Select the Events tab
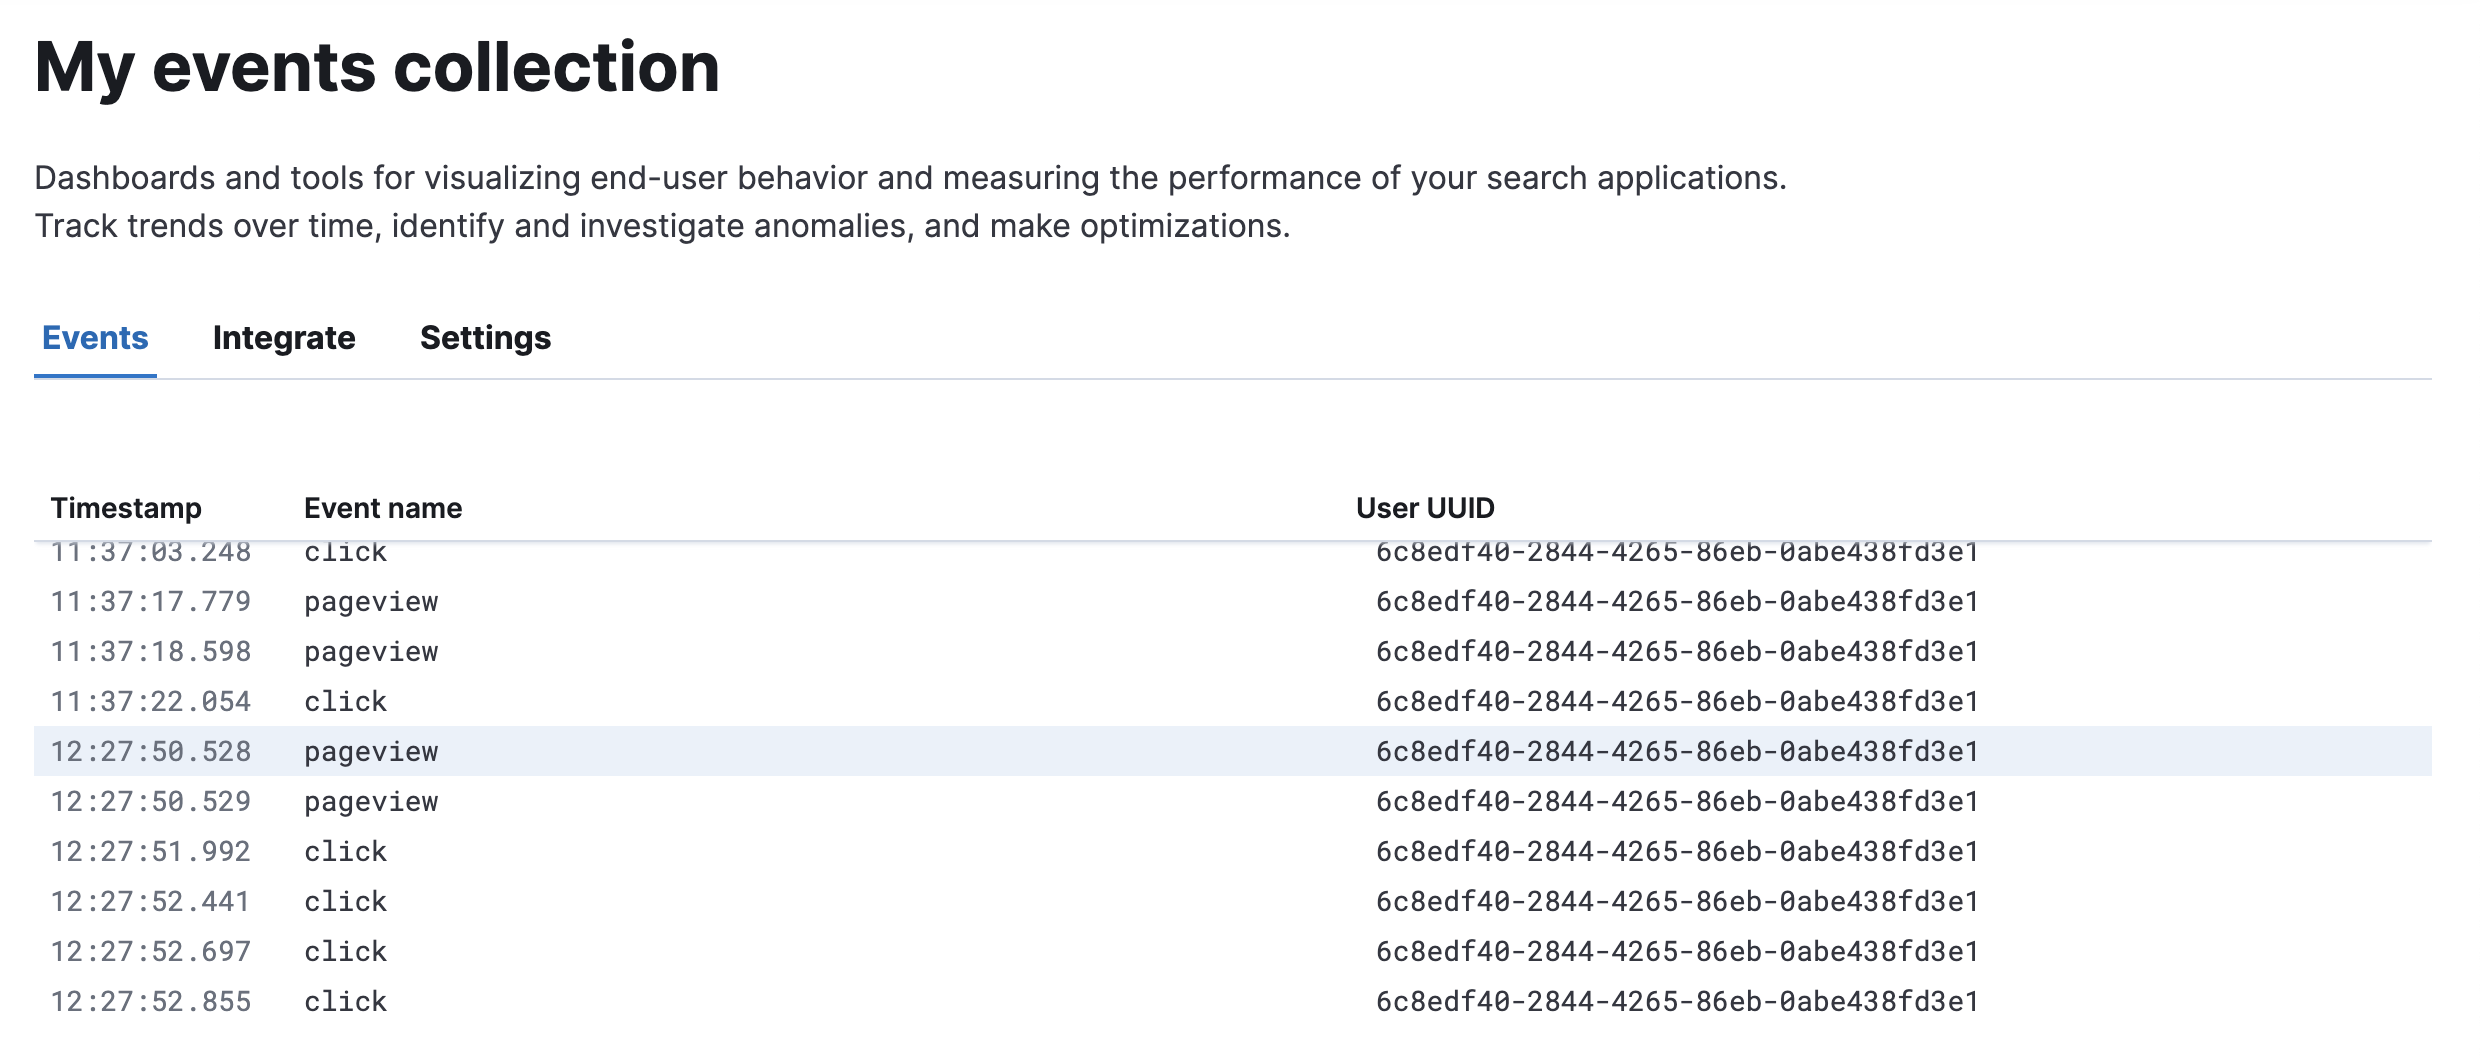This screenshot has width=2480, height=1062. coord(95,338)
